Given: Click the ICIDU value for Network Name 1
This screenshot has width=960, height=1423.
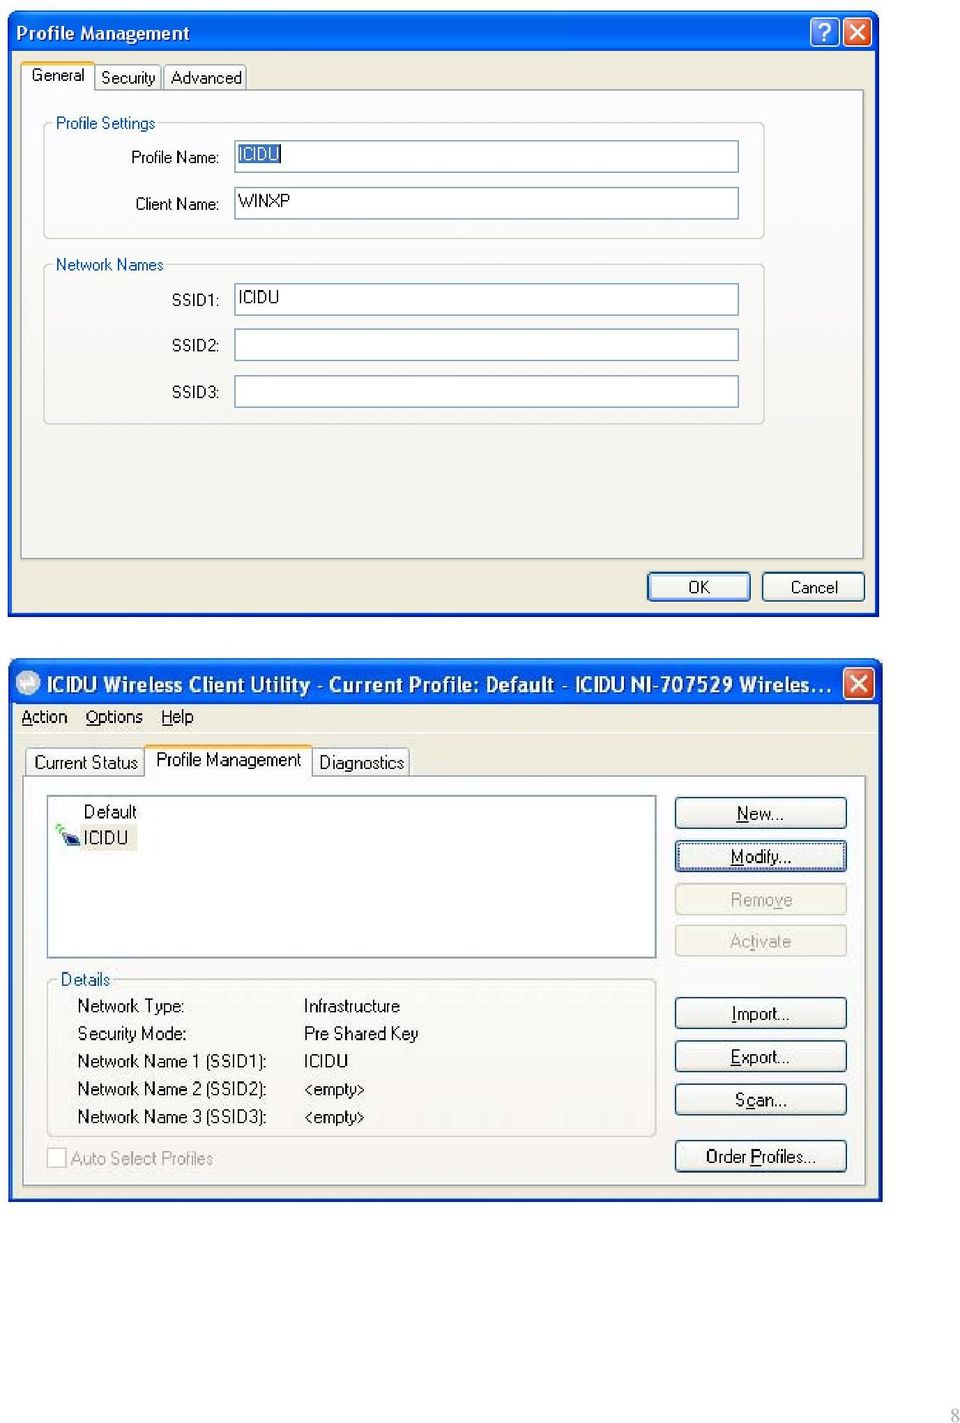Looking at the screenshot, I should 326,1061.
